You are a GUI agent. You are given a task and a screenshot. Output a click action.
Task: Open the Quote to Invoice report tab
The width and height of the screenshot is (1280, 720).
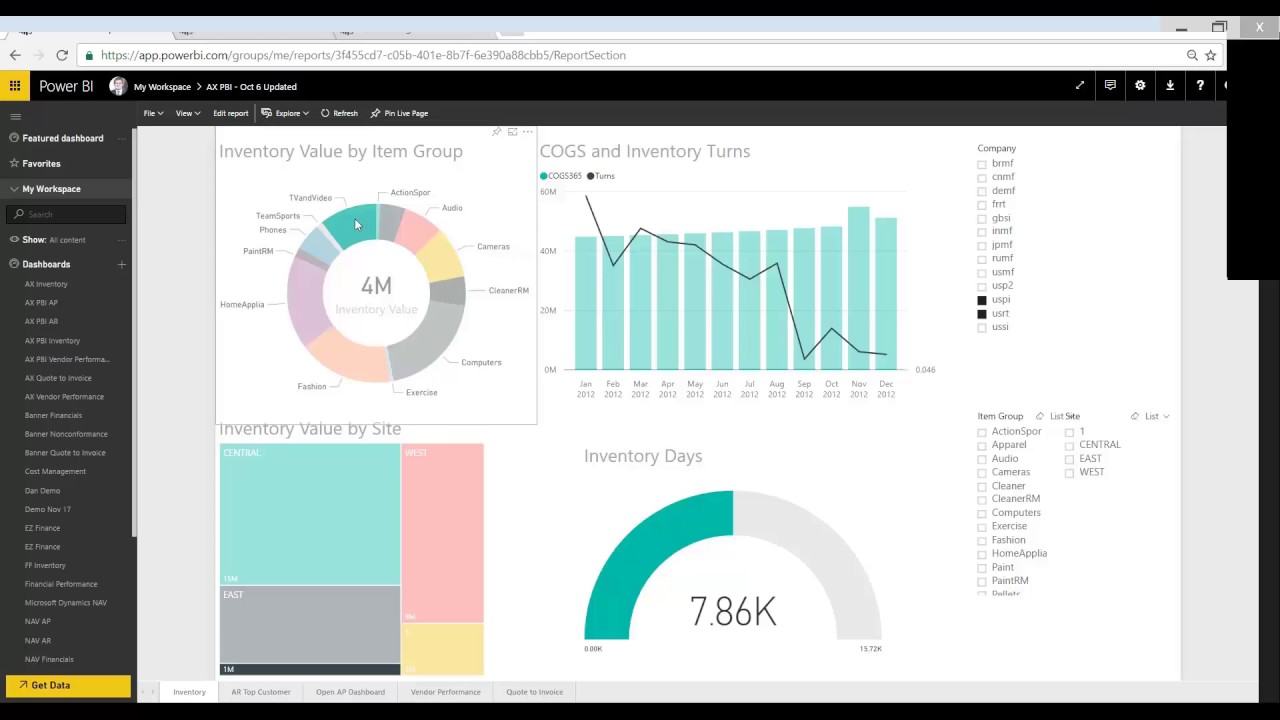pyautogui.click(x=534, y=692)
